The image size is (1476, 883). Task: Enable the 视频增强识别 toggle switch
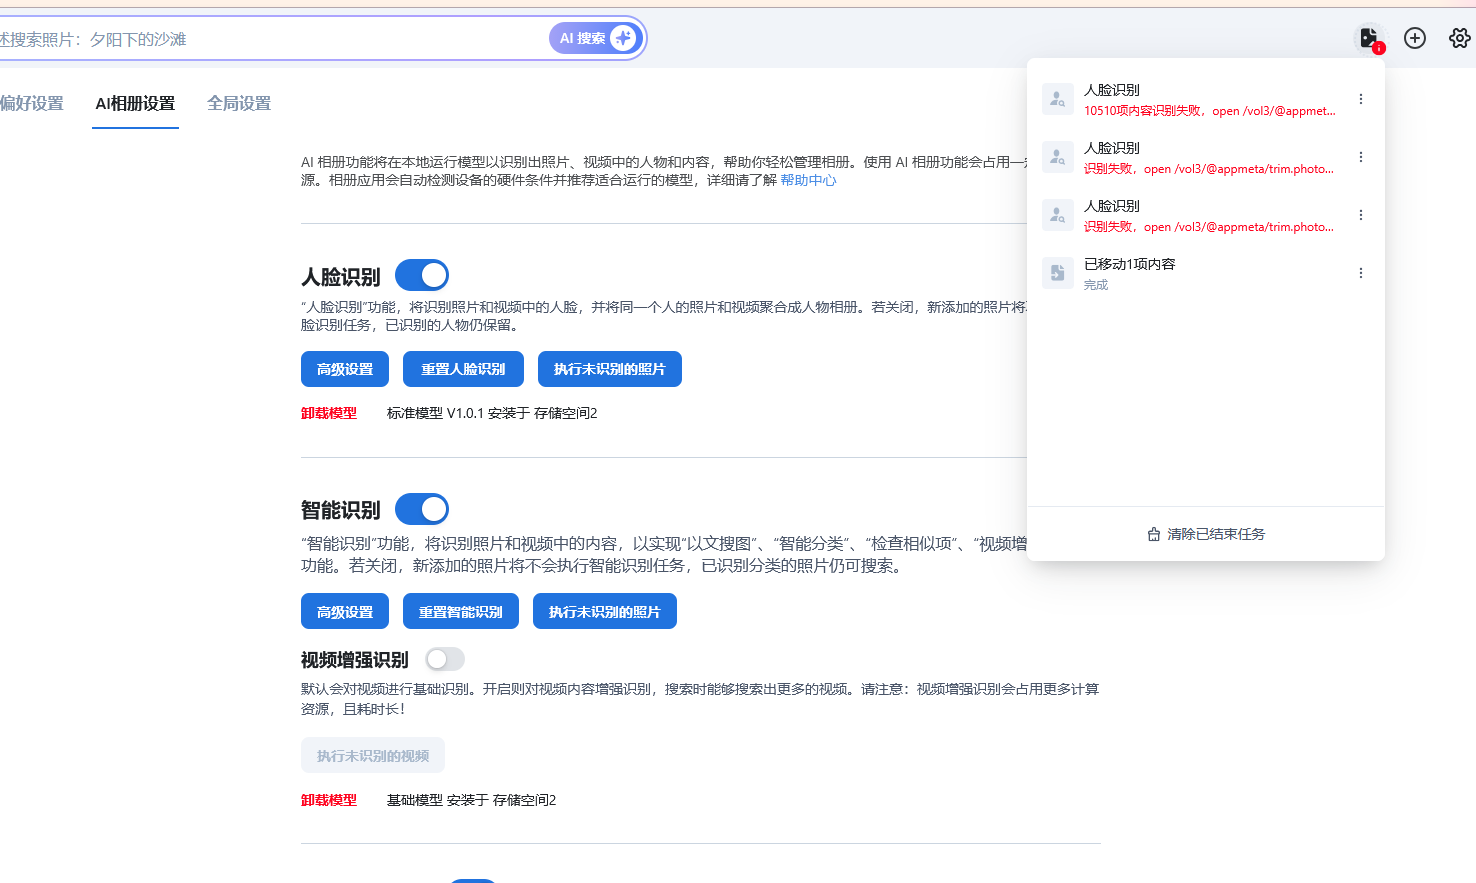pos(444,659)
